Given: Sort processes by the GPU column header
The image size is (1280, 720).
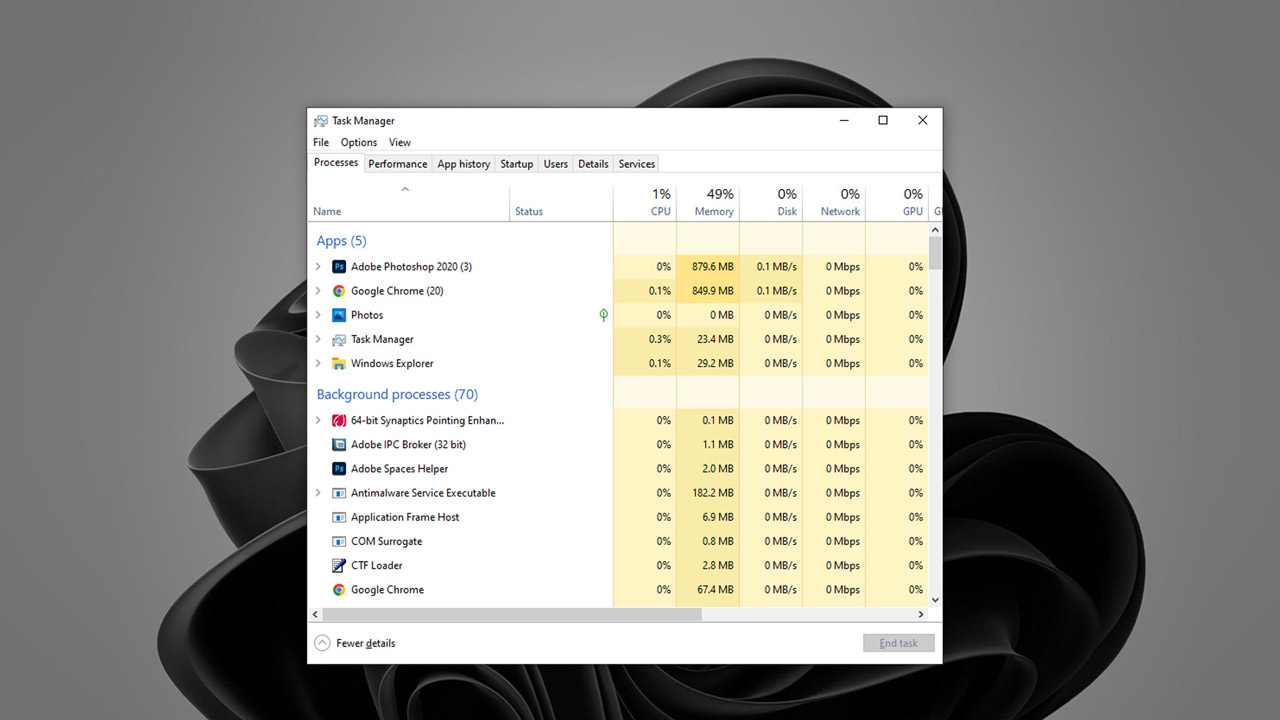Looking at the screenshot, I should (x=897, y=203).
